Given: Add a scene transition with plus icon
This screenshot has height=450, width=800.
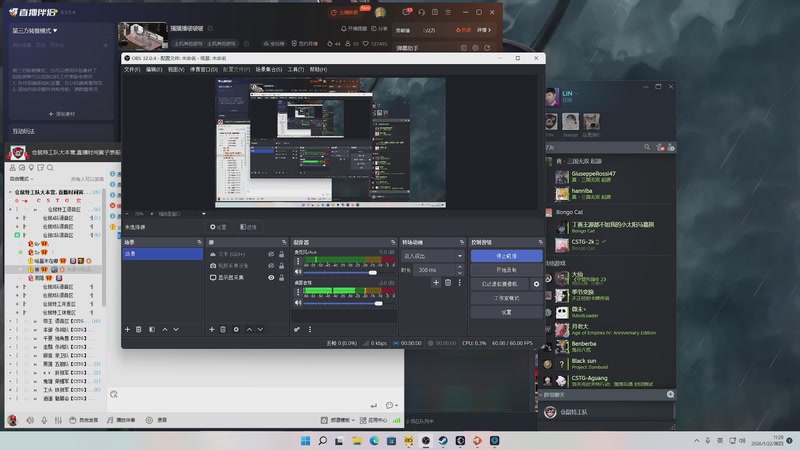Looking at the screenshot, I should click(436, 282).
